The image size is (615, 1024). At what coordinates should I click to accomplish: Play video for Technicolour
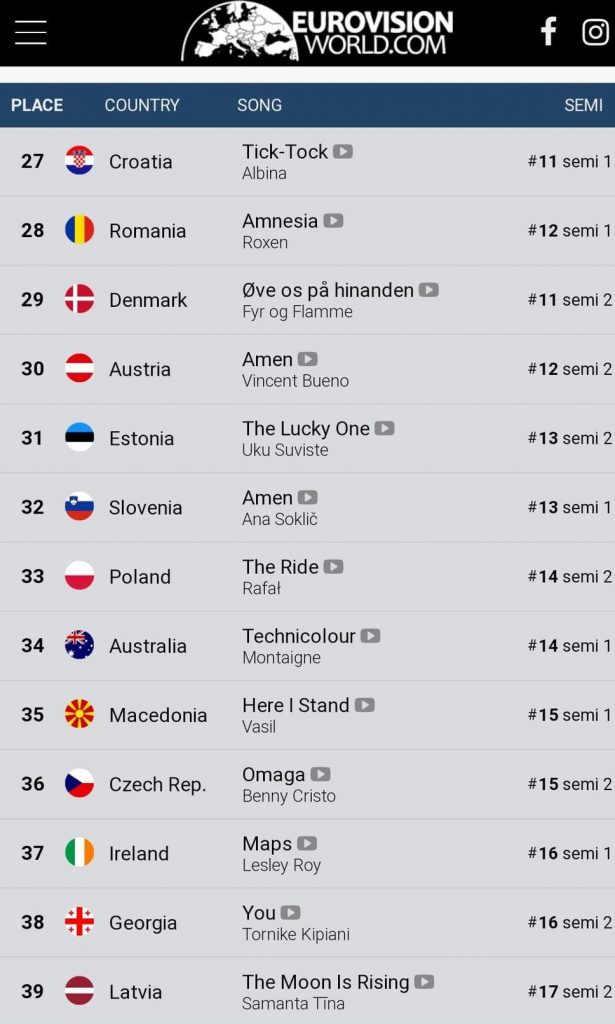pos(371,636)
